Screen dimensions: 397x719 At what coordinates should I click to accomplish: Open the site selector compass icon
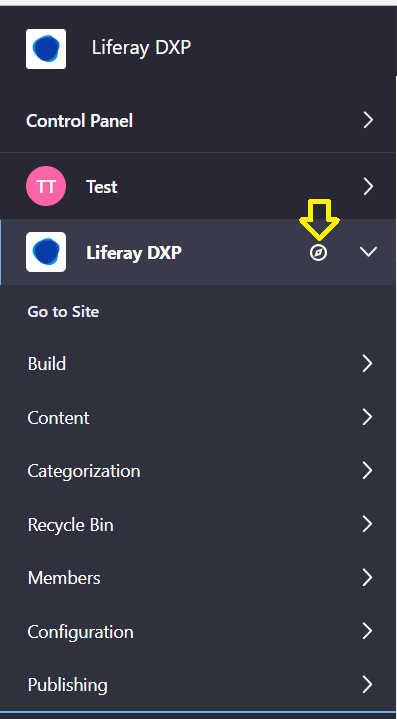[x=319, y=253]
